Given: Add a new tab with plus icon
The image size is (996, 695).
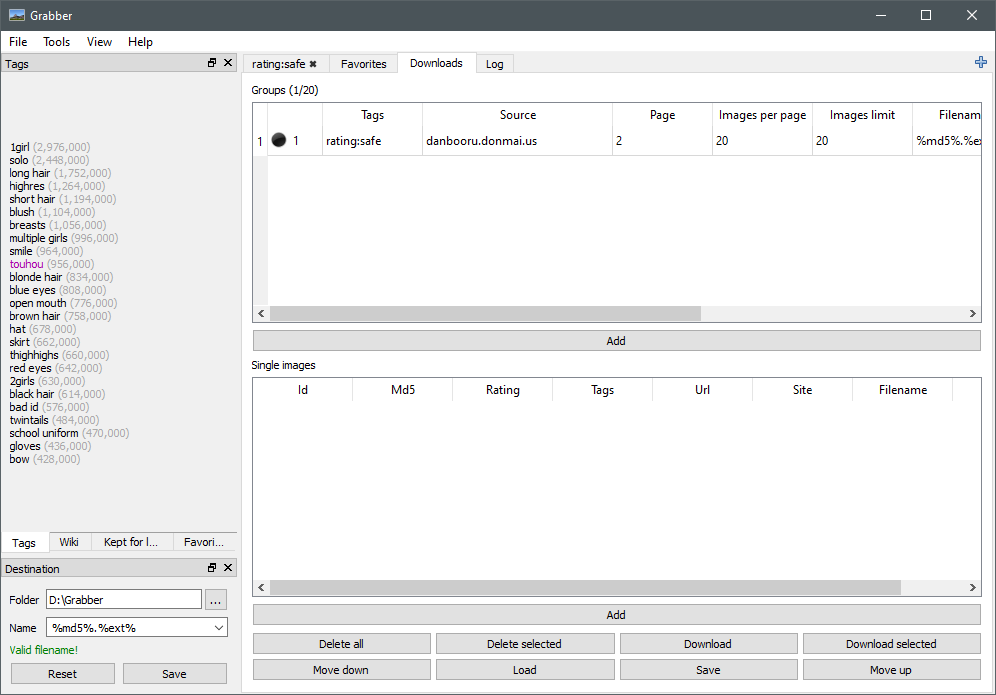Looking at the screenshot, I should (981, 62).
